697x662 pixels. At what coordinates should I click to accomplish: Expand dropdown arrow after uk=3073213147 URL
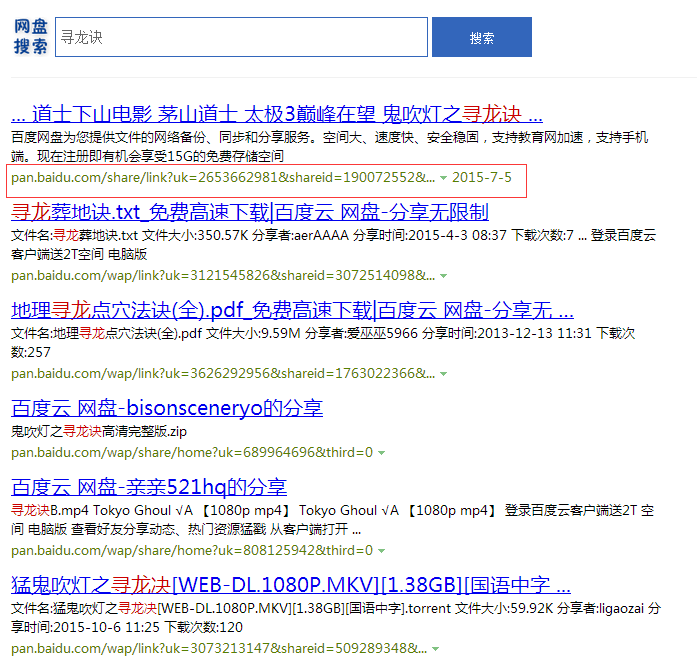coord(435,649)
